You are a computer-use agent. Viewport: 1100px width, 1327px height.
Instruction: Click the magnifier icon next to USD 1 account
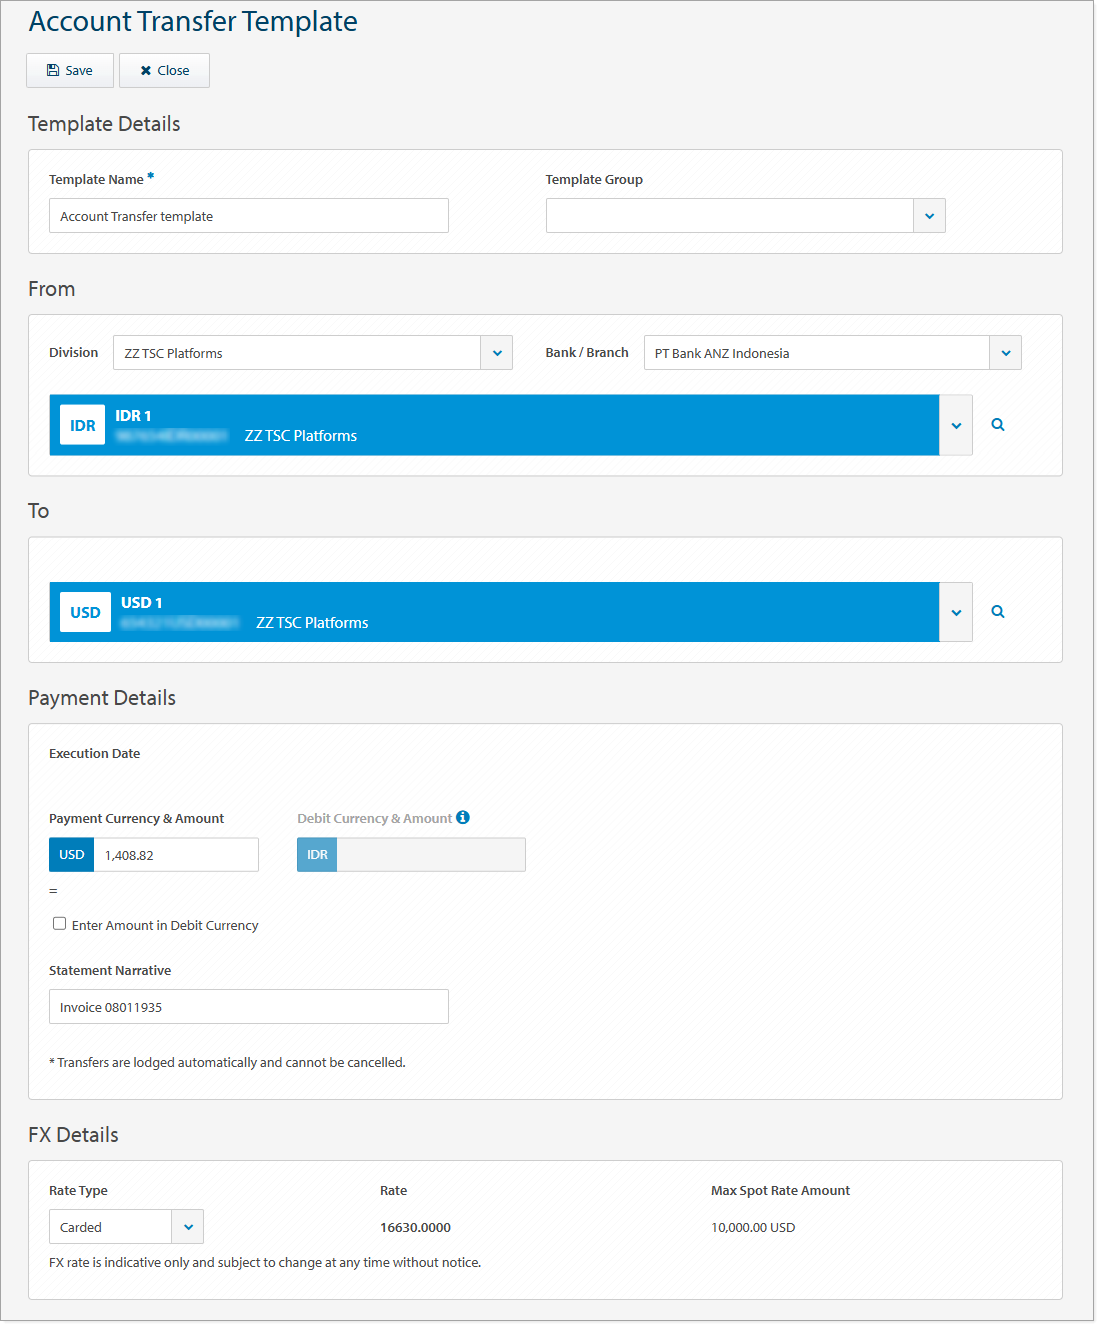point(997,611)
